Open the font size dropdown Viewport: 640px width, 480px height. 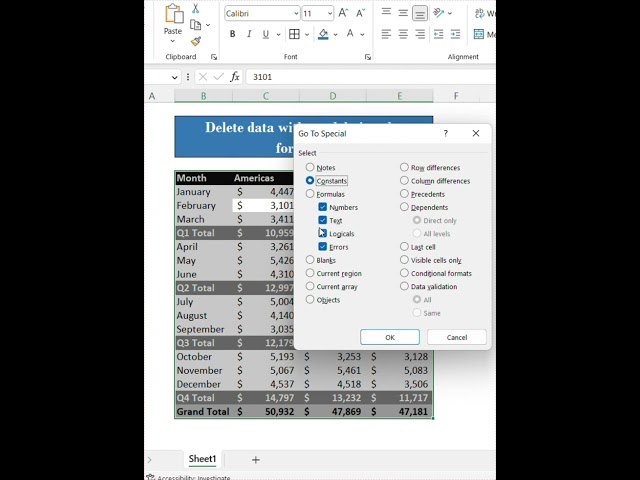[x=329, y=13]
